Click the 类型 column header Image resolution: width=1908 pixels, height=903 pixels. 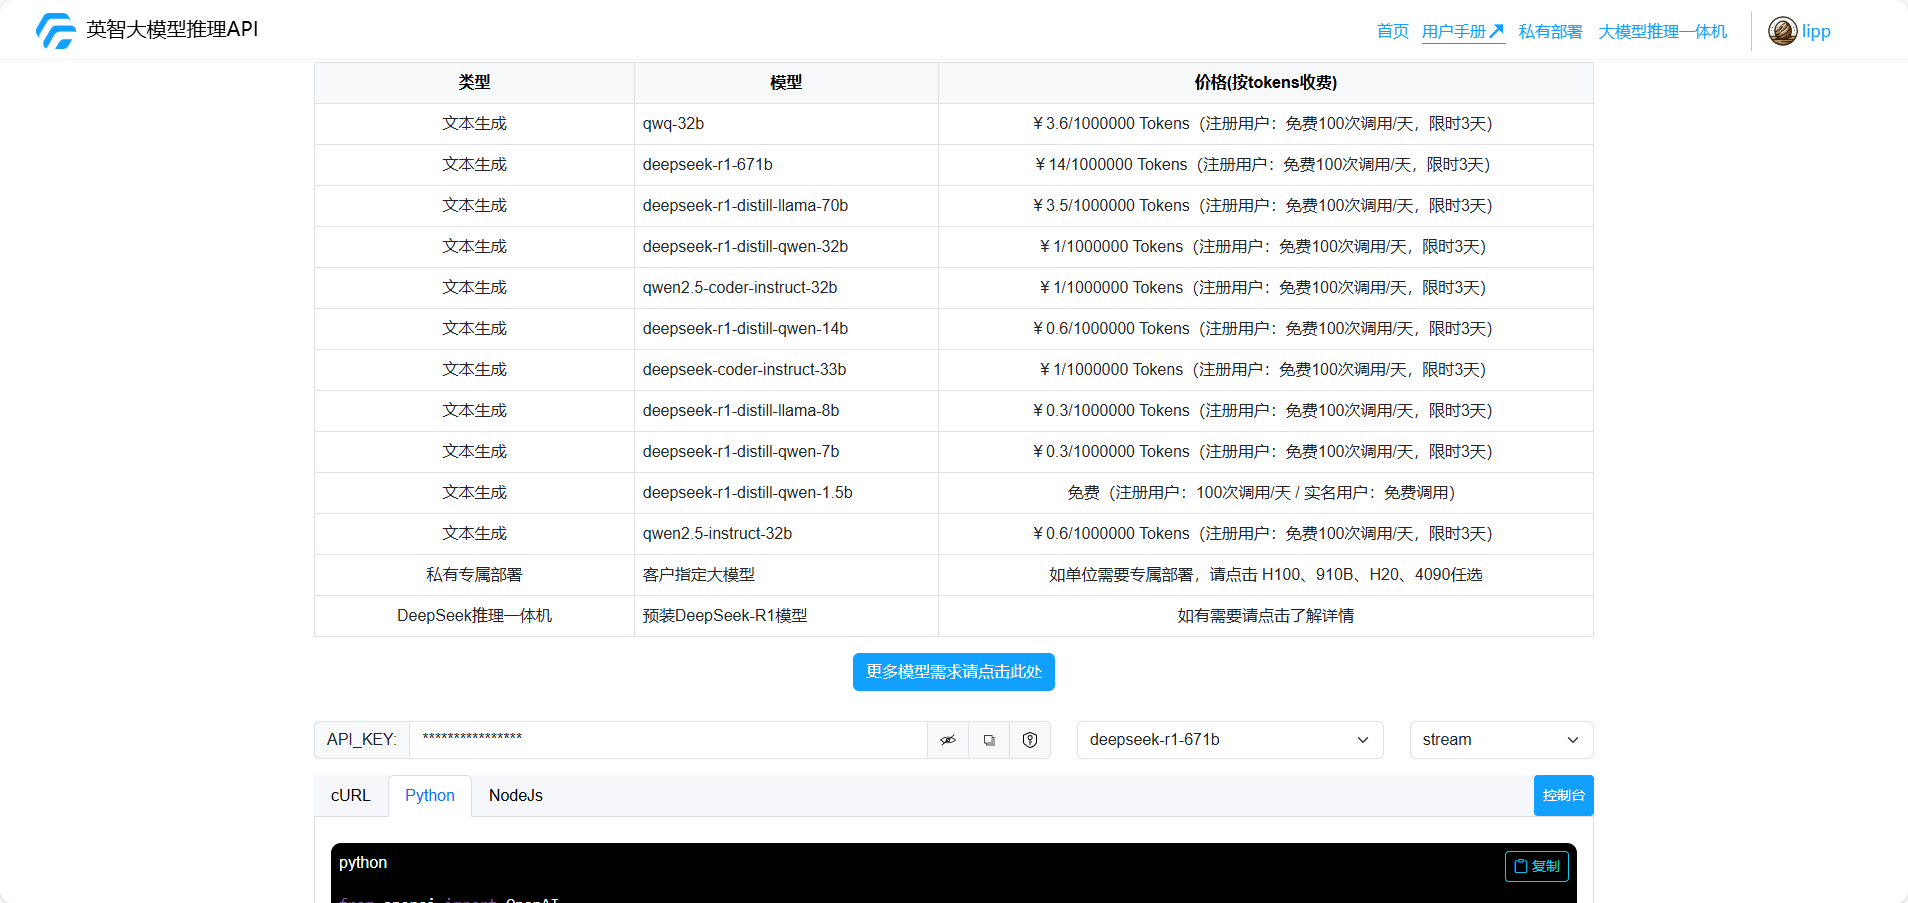(x=474, y=83)
